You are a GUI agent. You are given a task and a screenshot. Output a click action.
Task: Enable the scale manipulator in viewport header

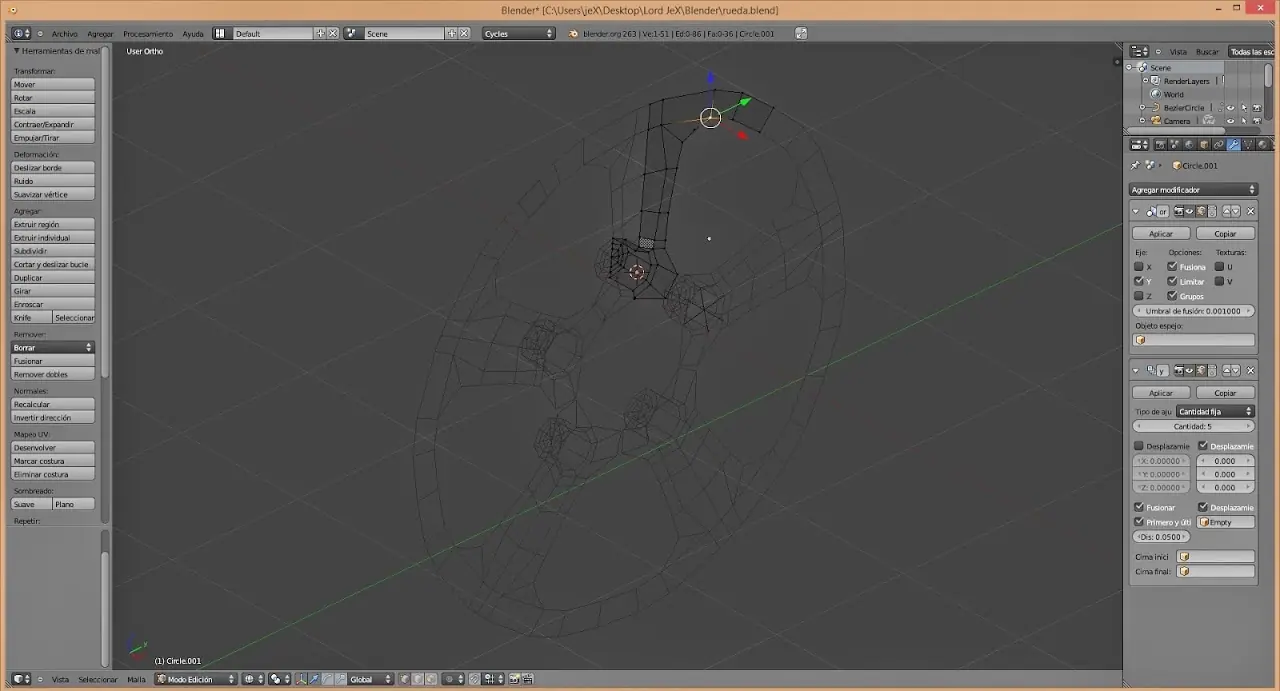click(x=341, y=679)
